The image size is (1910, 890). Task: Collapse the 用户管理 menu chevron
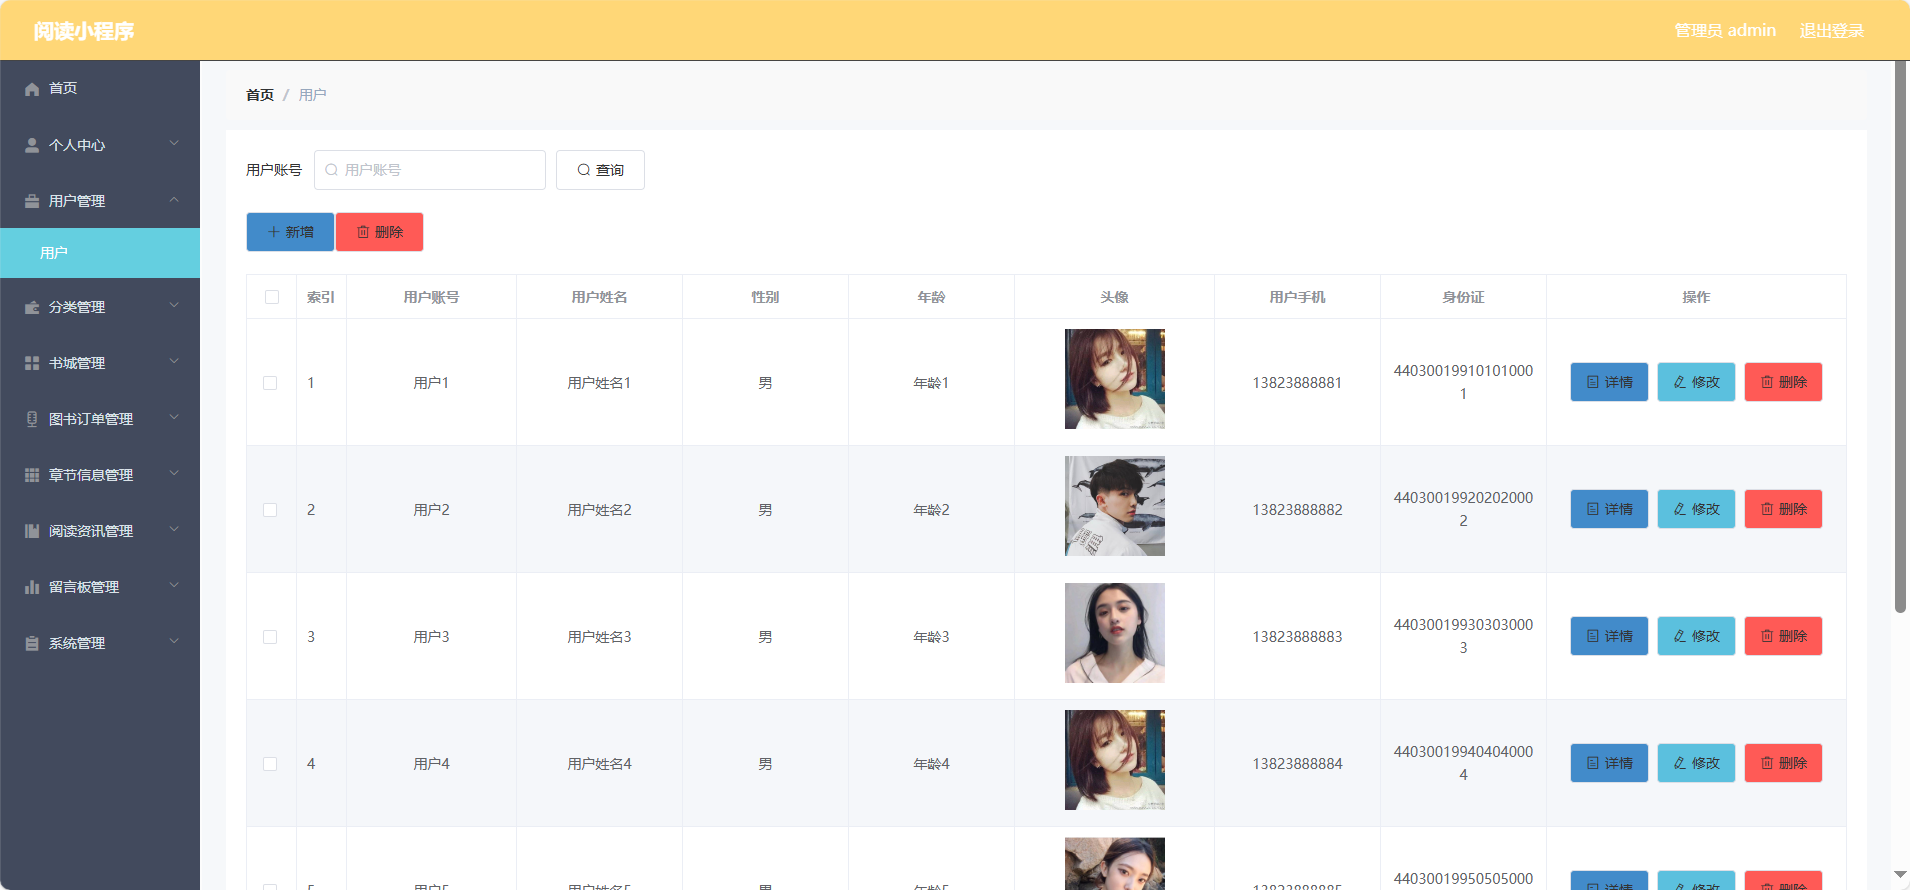coord(174,200)
